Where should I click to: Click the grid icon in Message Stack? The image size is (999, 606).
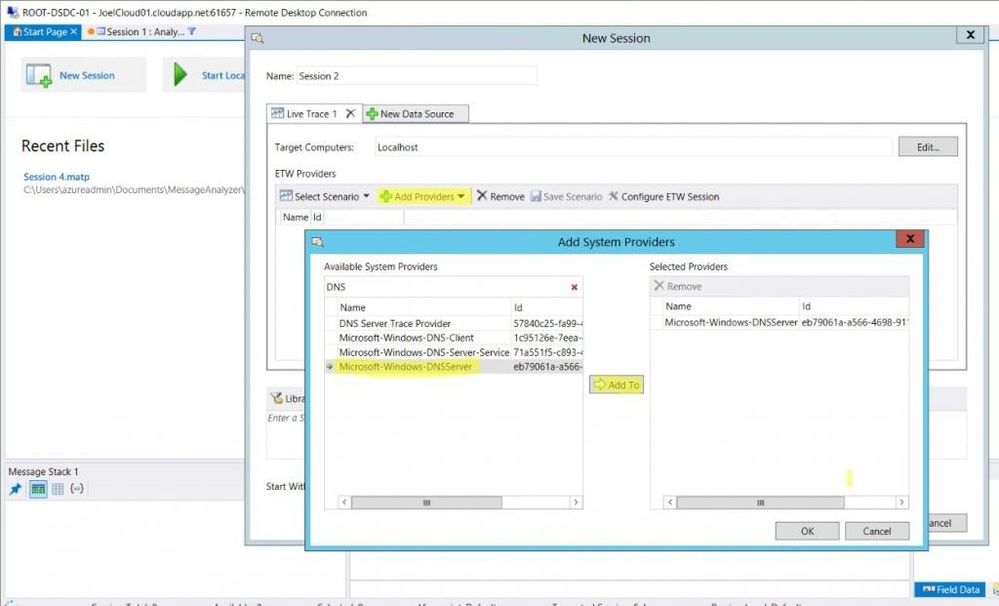pyautogui.click(x=57, y=489)
